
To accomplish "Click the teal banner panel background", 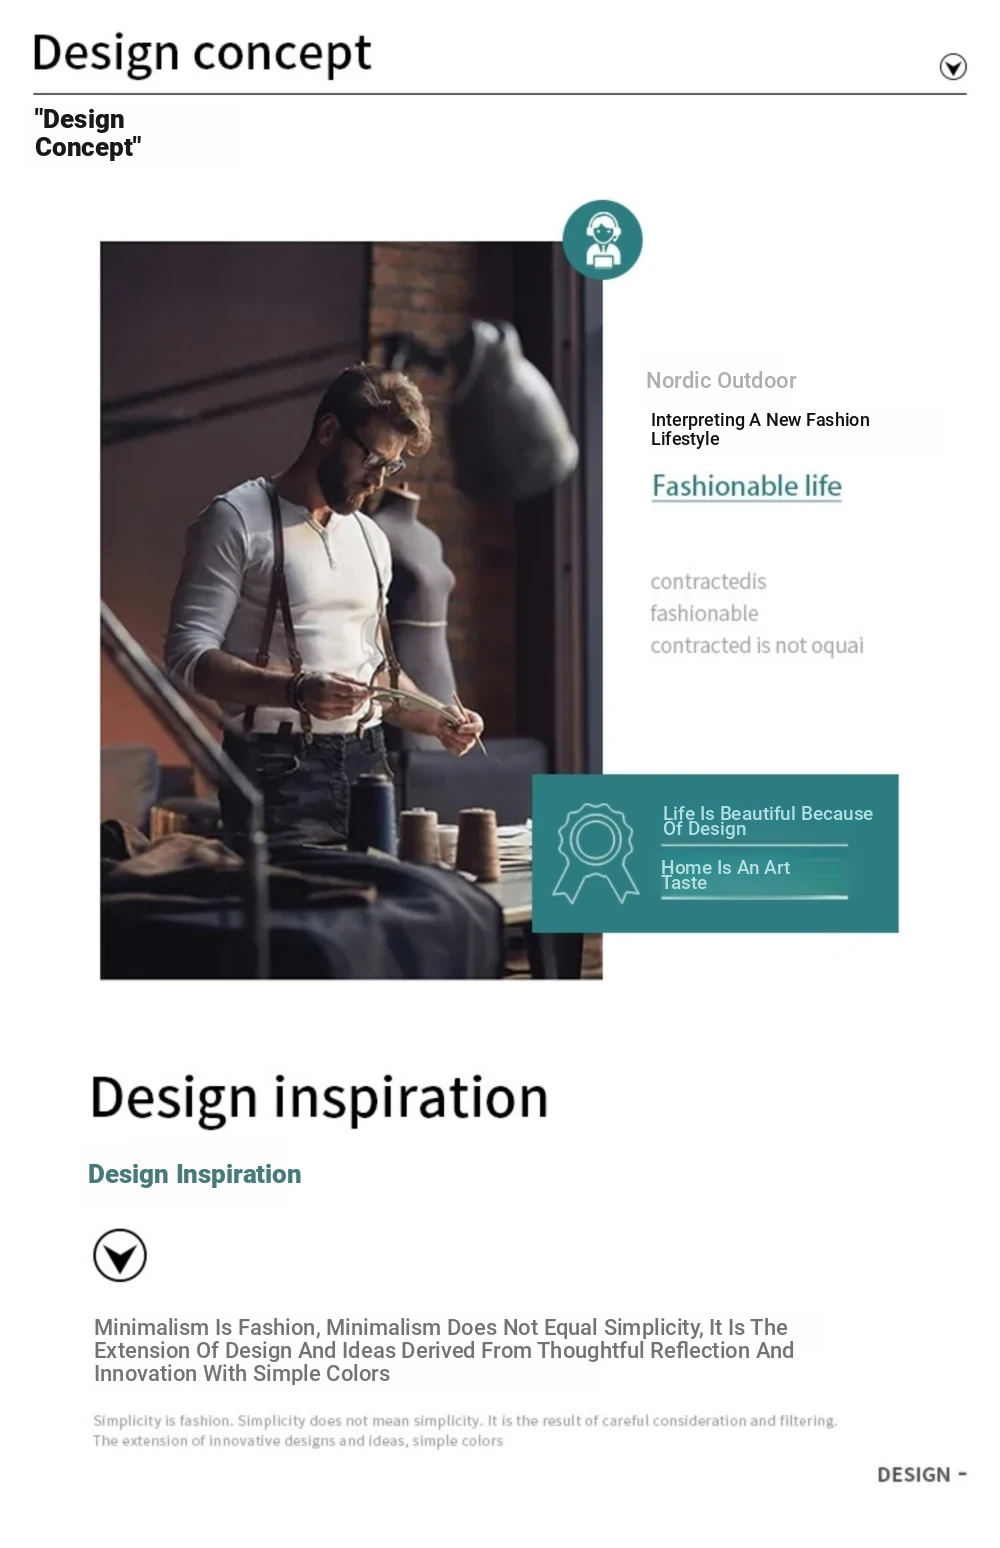I will [715, 853].
